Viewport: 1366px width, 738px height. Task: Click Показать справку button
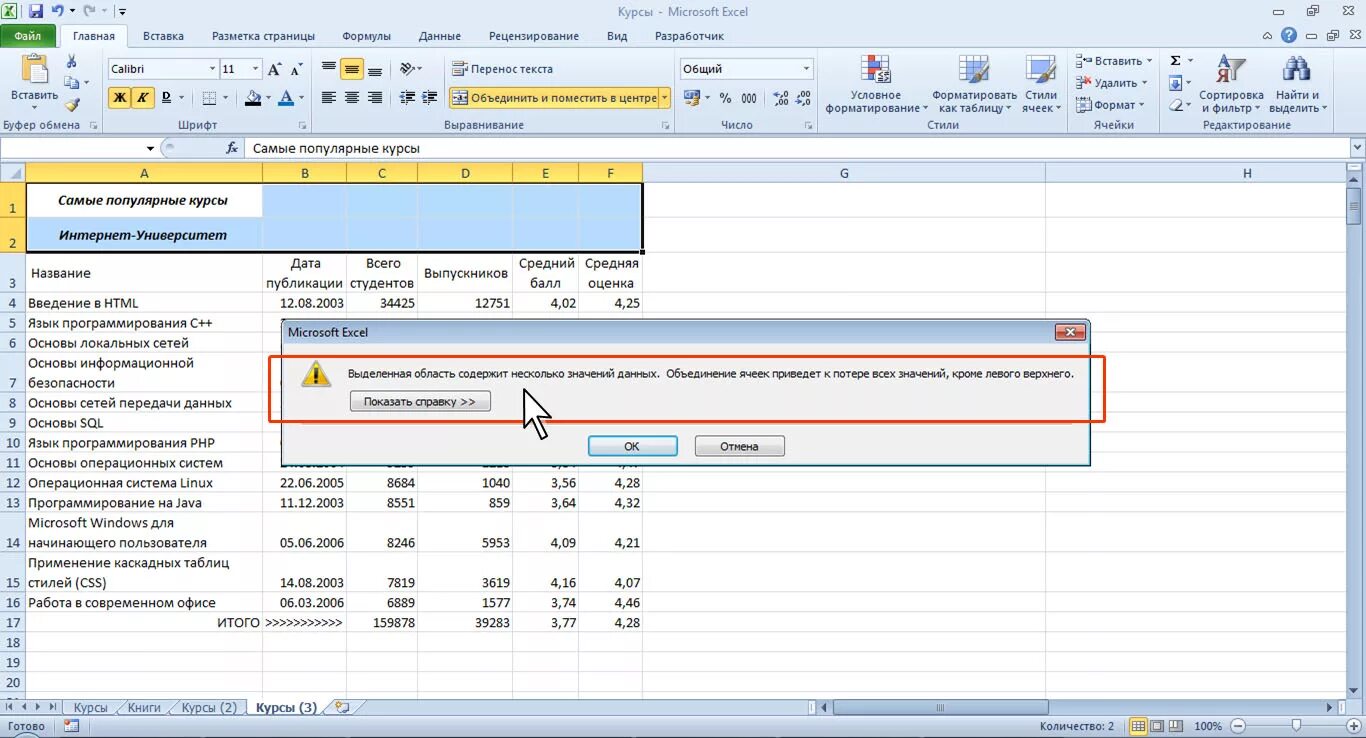point(420,401)
